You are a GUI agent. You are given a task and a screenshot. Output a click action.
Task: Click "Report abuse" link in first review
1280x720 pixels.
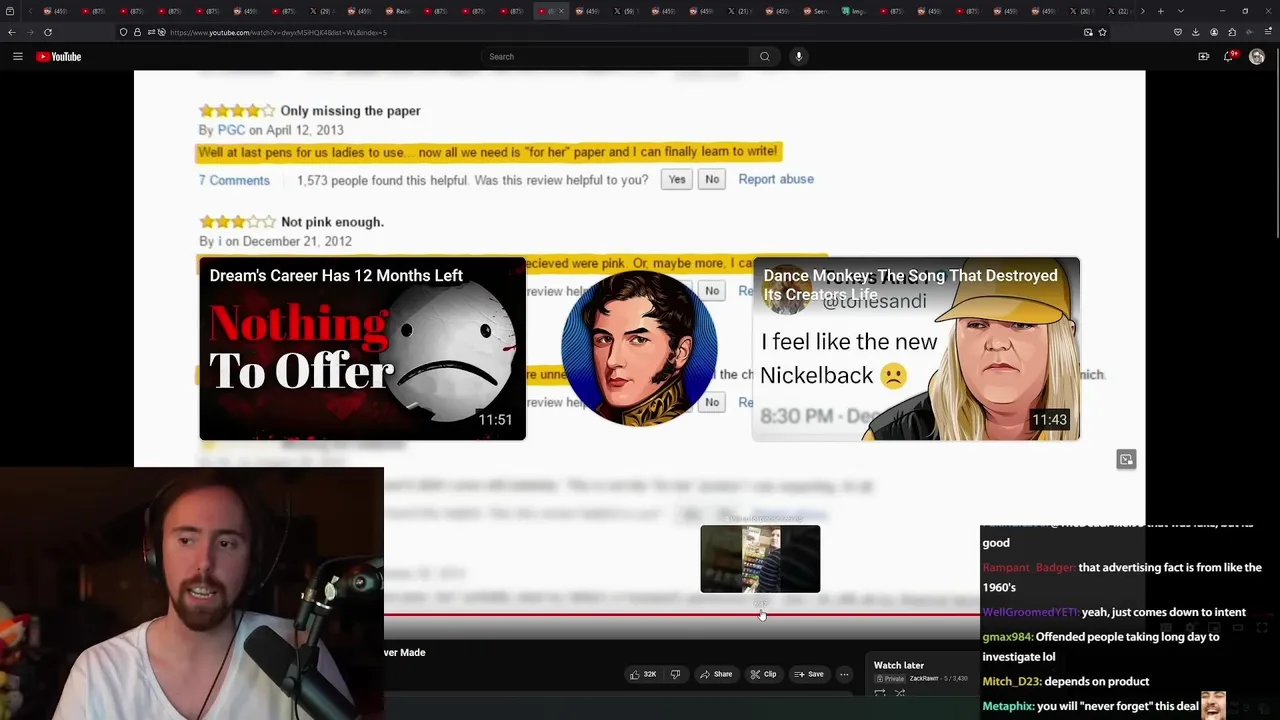point(776,179)
